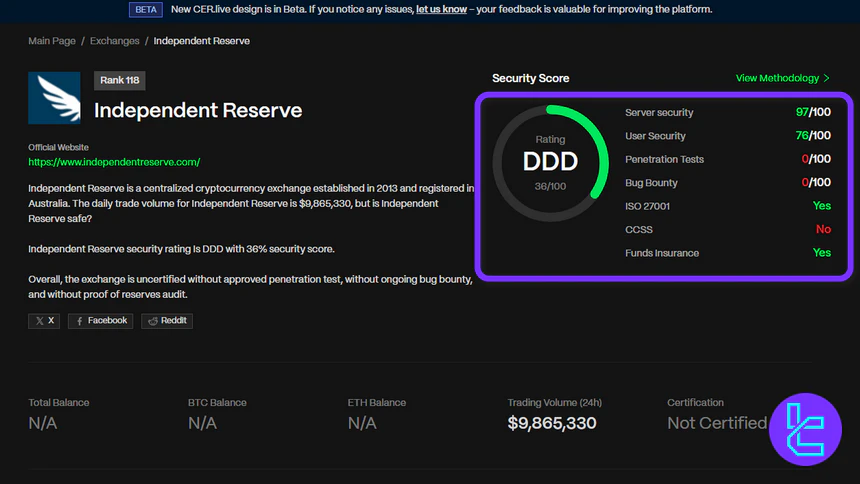Go to Main Page breadcrumb

(x=52, y=41)
